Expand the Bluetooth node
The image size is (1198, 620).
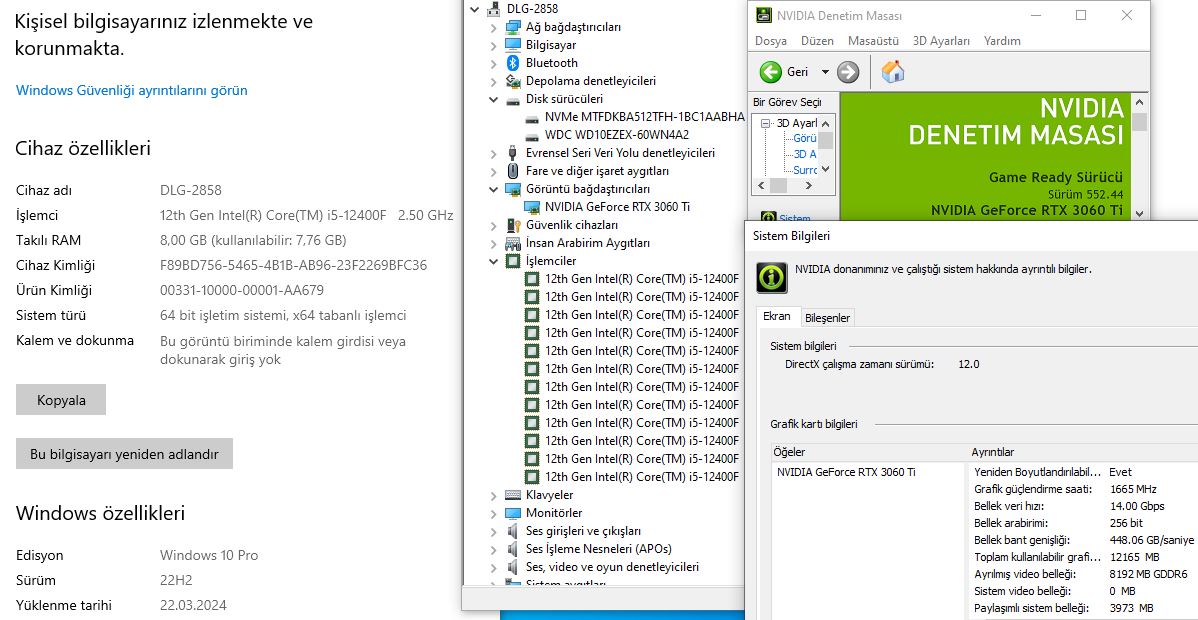494,63
